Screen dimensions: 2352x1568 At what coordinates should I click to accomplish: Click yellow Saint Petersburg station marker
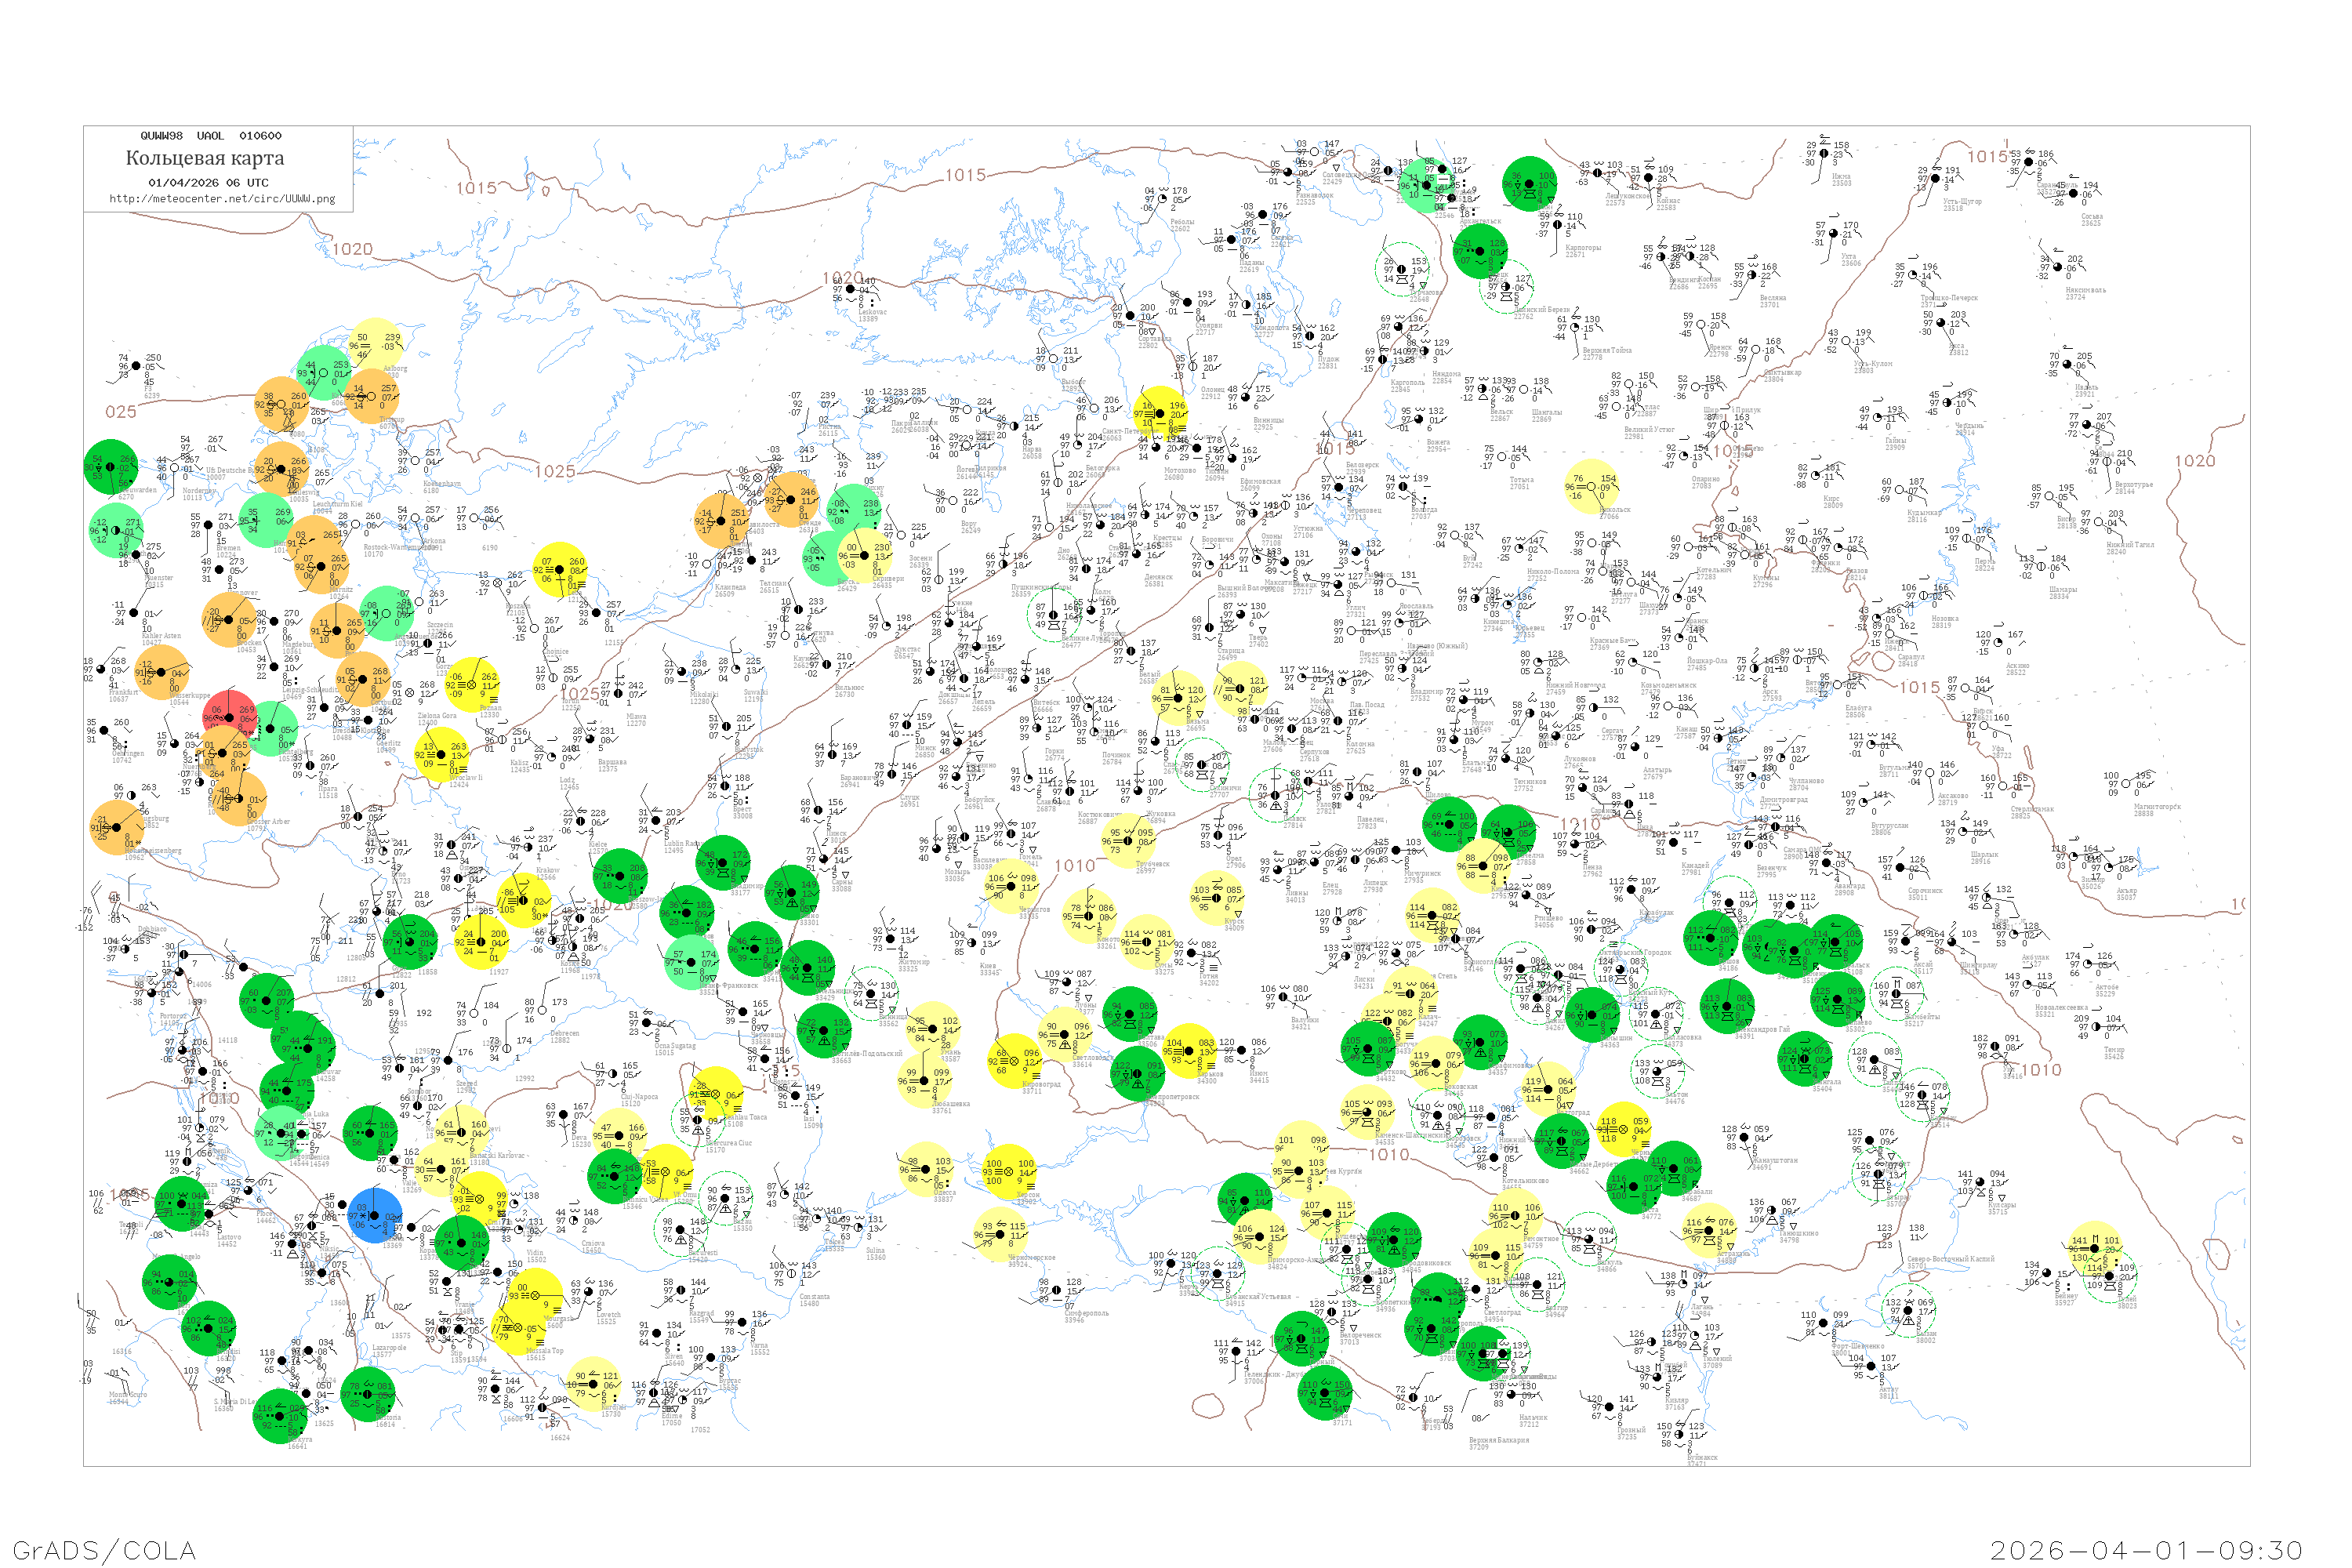(x=1161, y=413)
